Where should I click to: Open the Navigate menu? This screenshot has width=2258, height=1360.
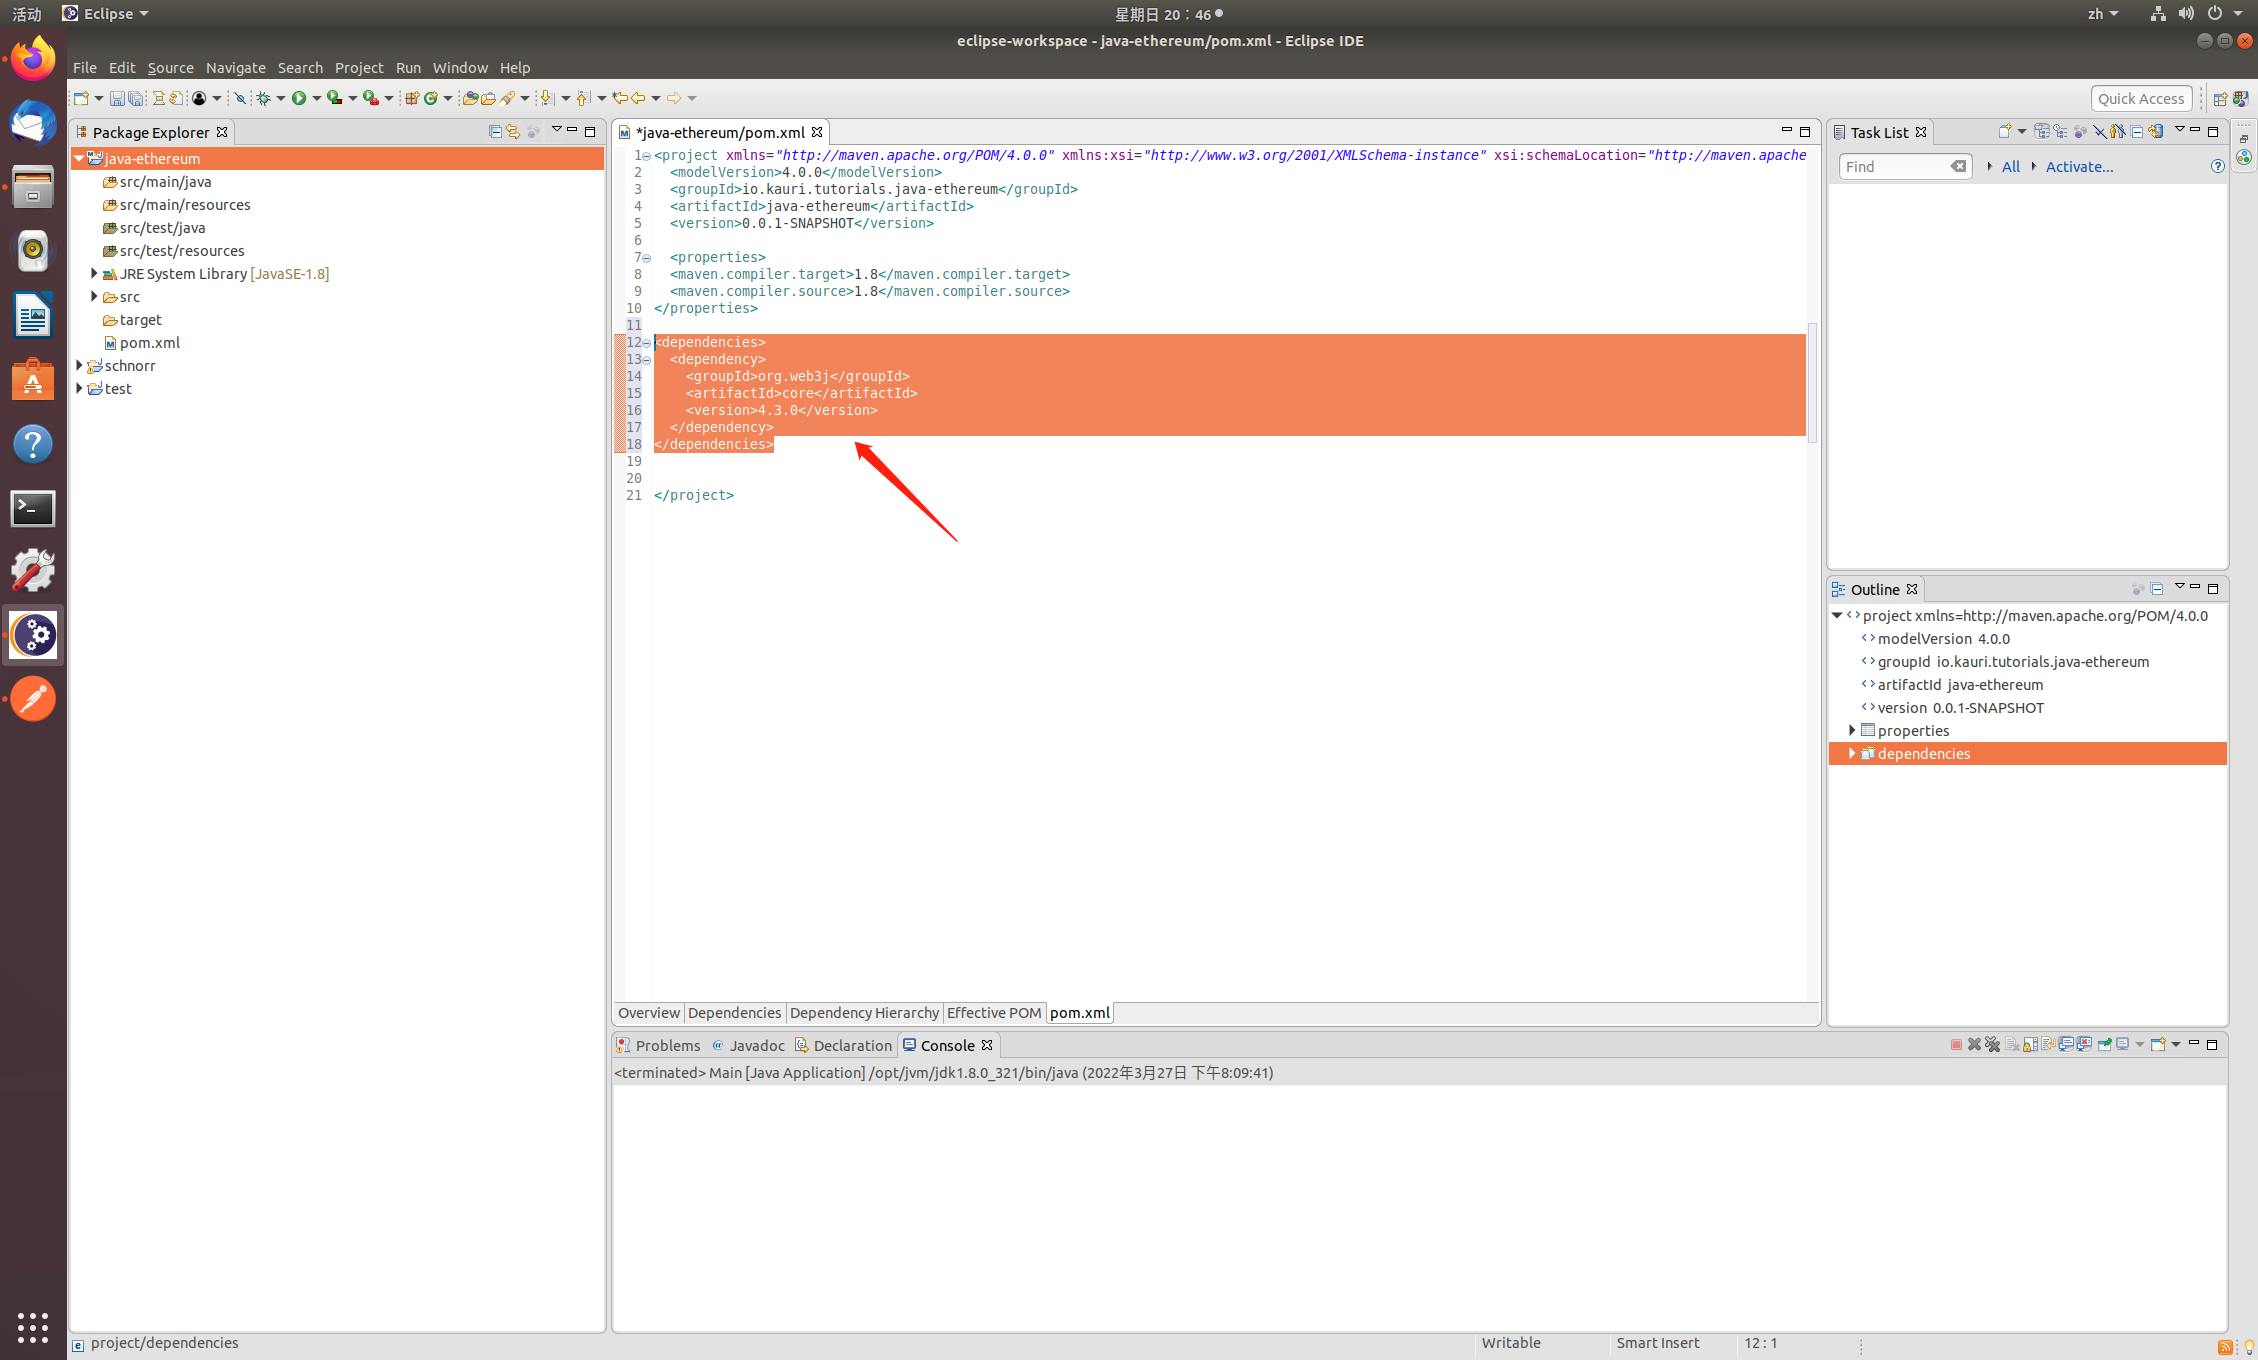[x=234, y=68]
